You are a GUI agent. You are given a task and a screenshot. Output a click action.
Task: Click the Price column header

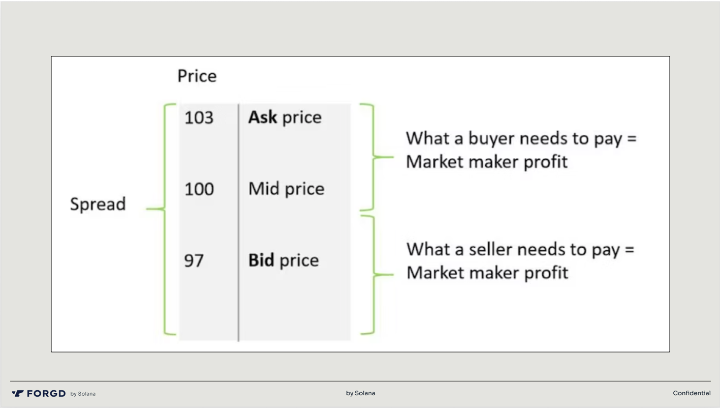pos(196,76)
